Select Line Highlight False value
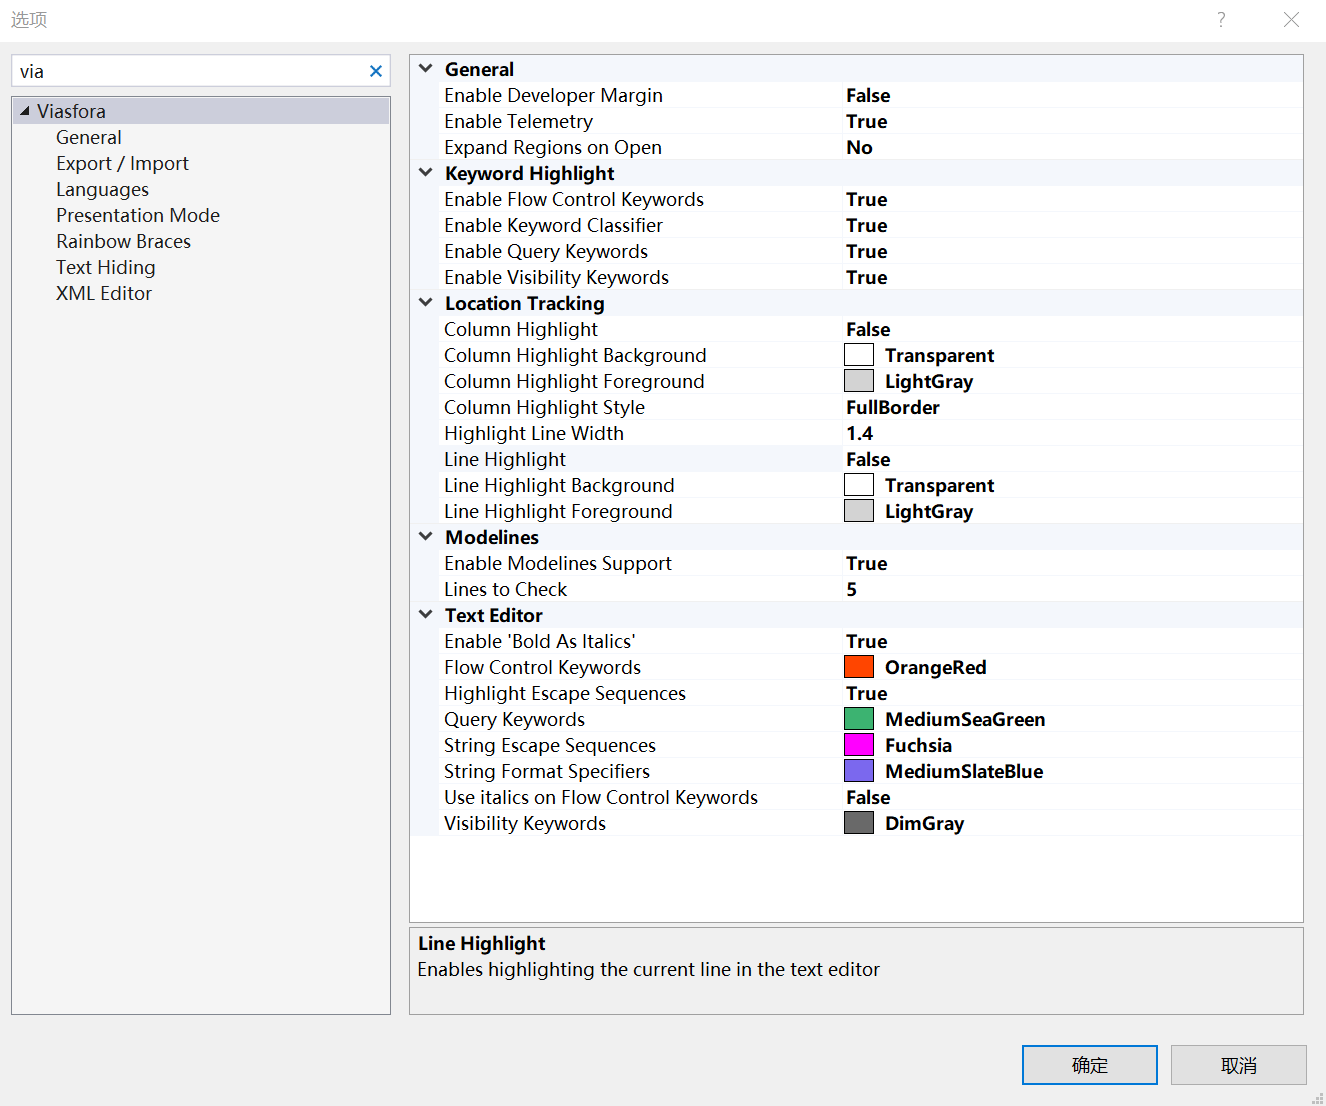This screenshot has height=1106, width=1326. pos(868,459)
